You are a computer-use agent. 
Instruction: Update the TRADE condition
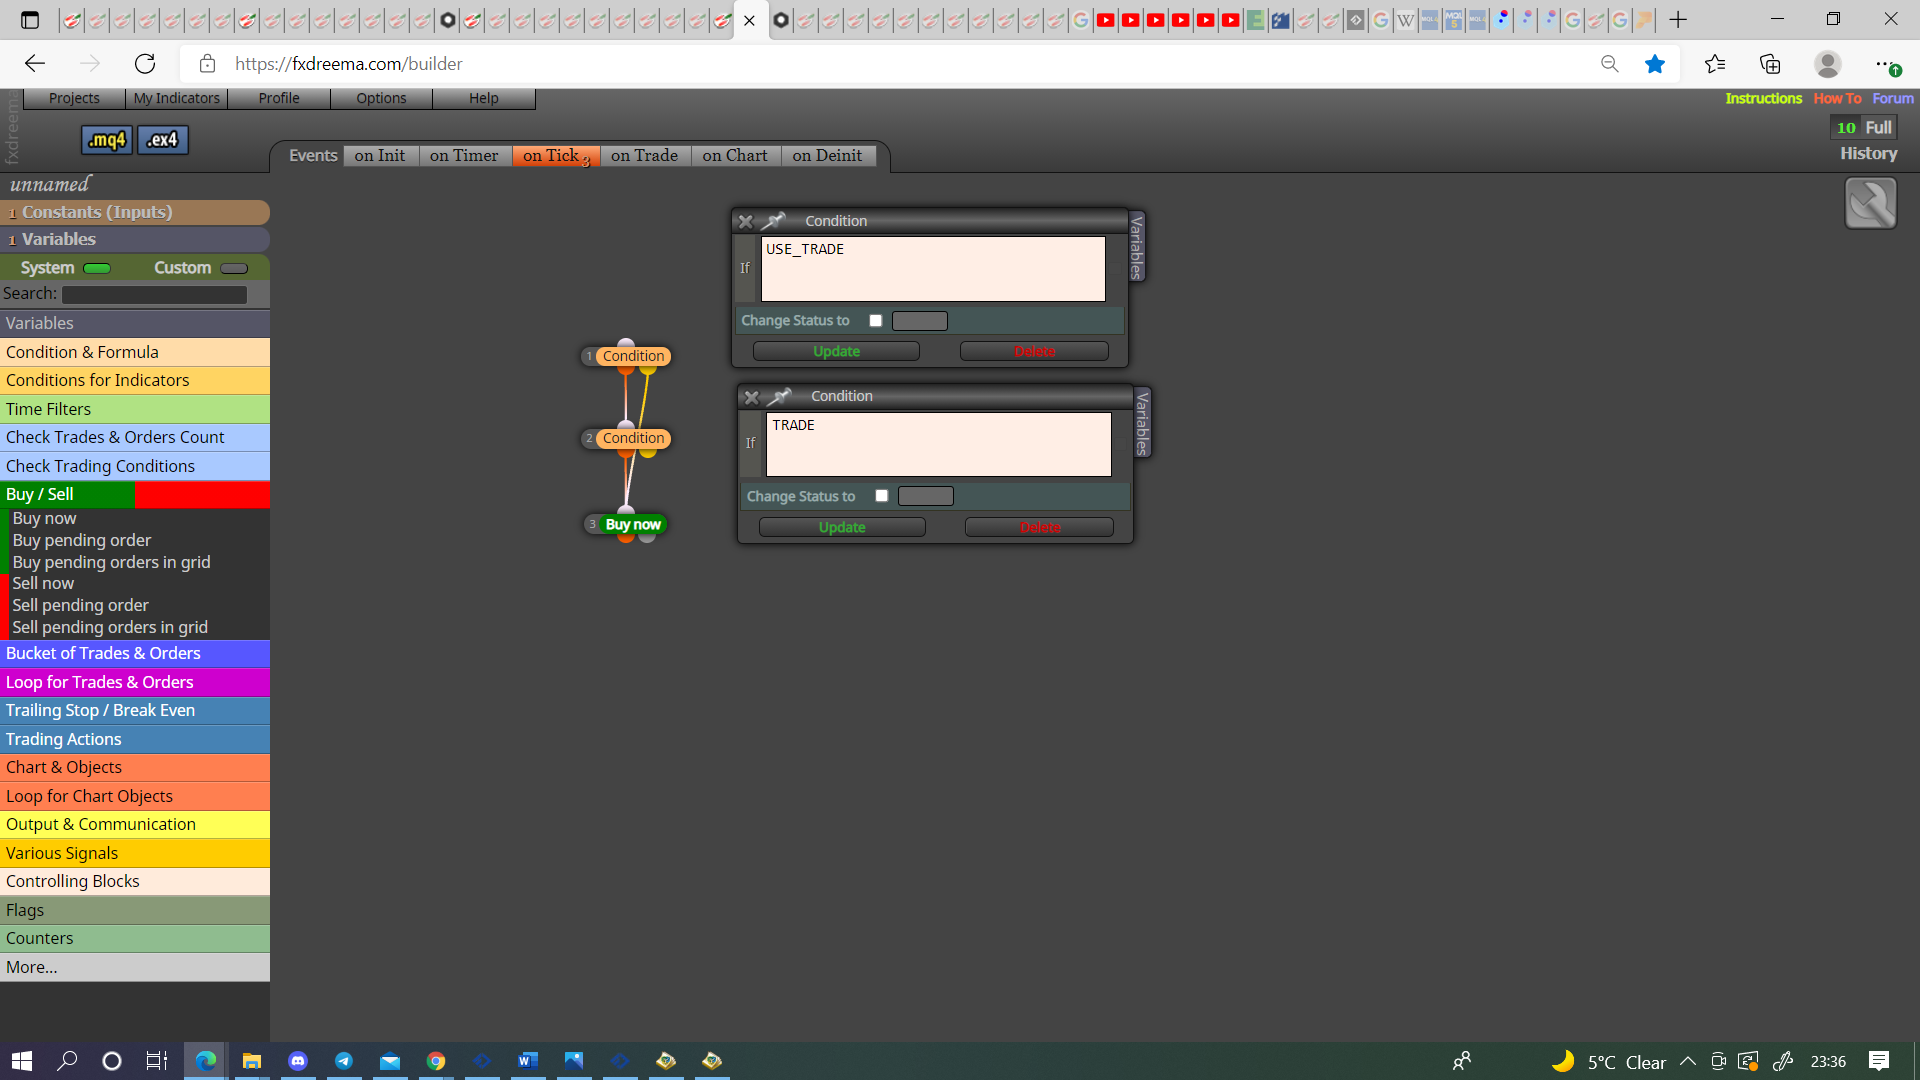click(842, 527)
